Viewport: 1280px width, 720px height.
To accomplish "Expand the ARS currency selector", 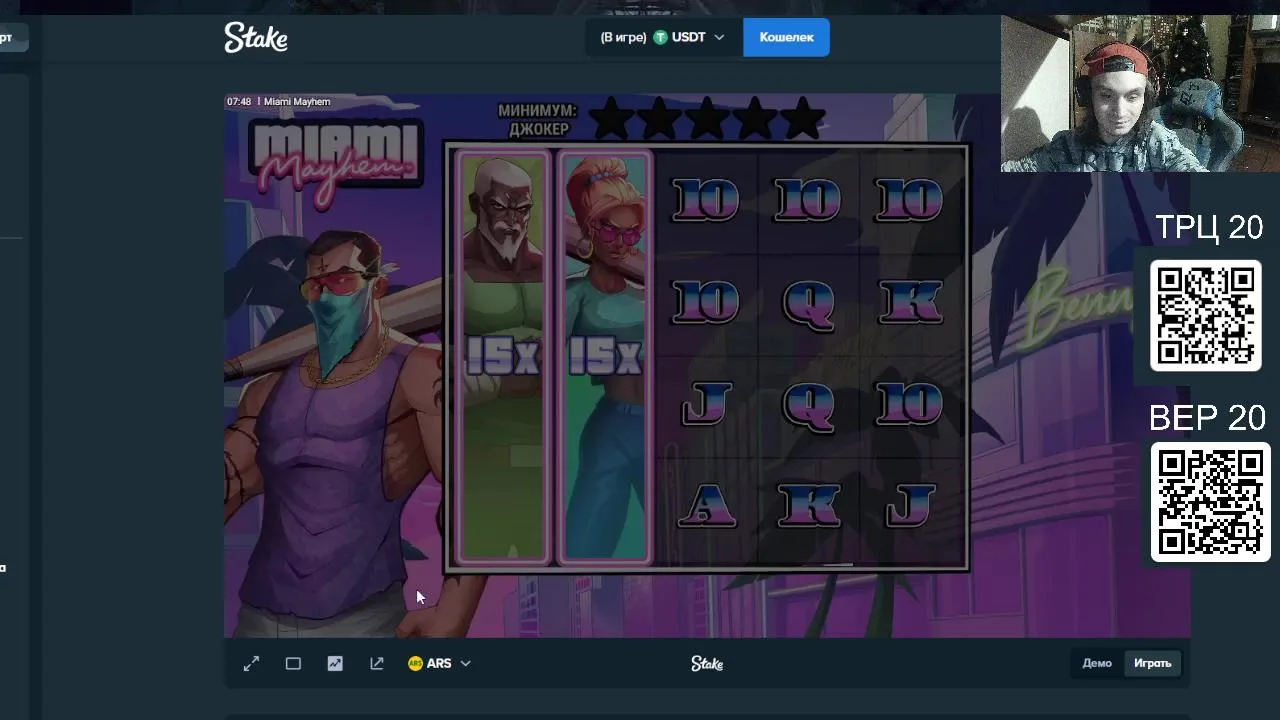I will 439,663.
